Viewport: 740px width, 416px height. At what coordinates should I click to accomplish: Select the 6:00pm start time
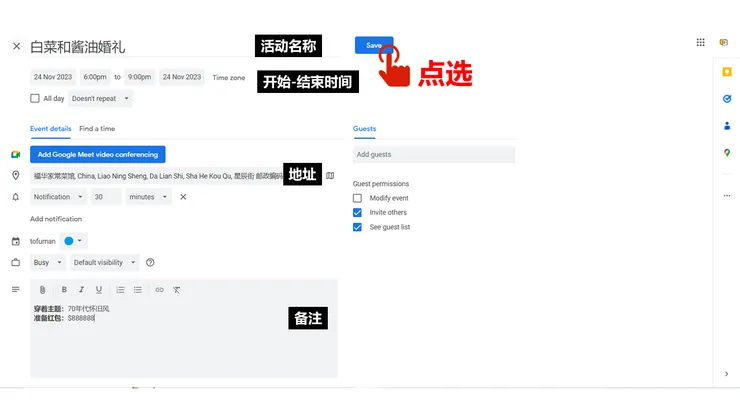click(95, 77)
